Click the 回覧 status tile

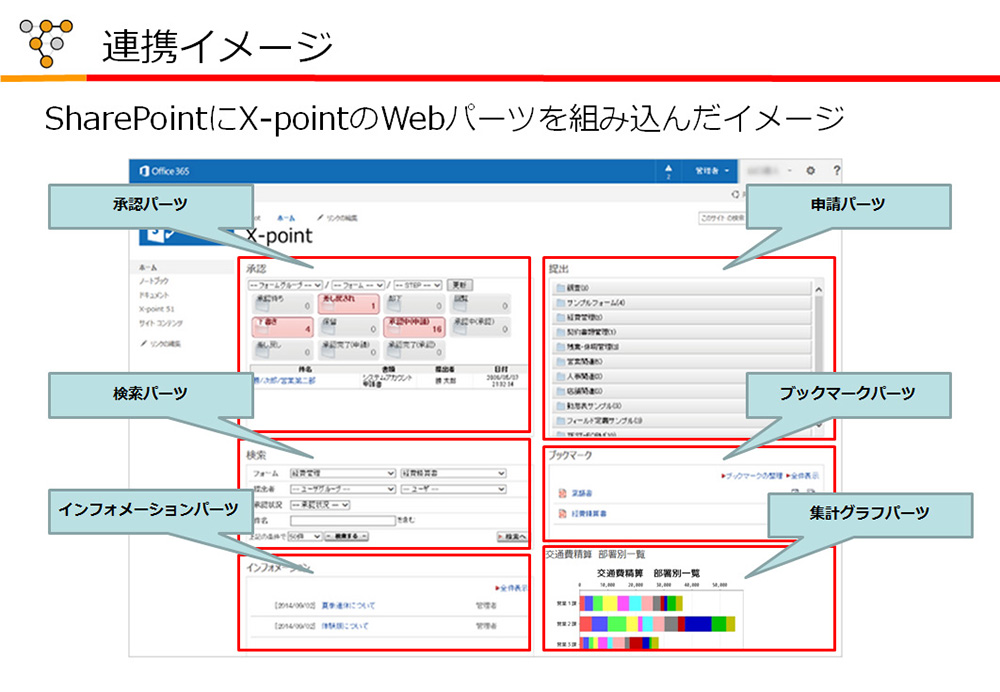click(x=480, y=303)
